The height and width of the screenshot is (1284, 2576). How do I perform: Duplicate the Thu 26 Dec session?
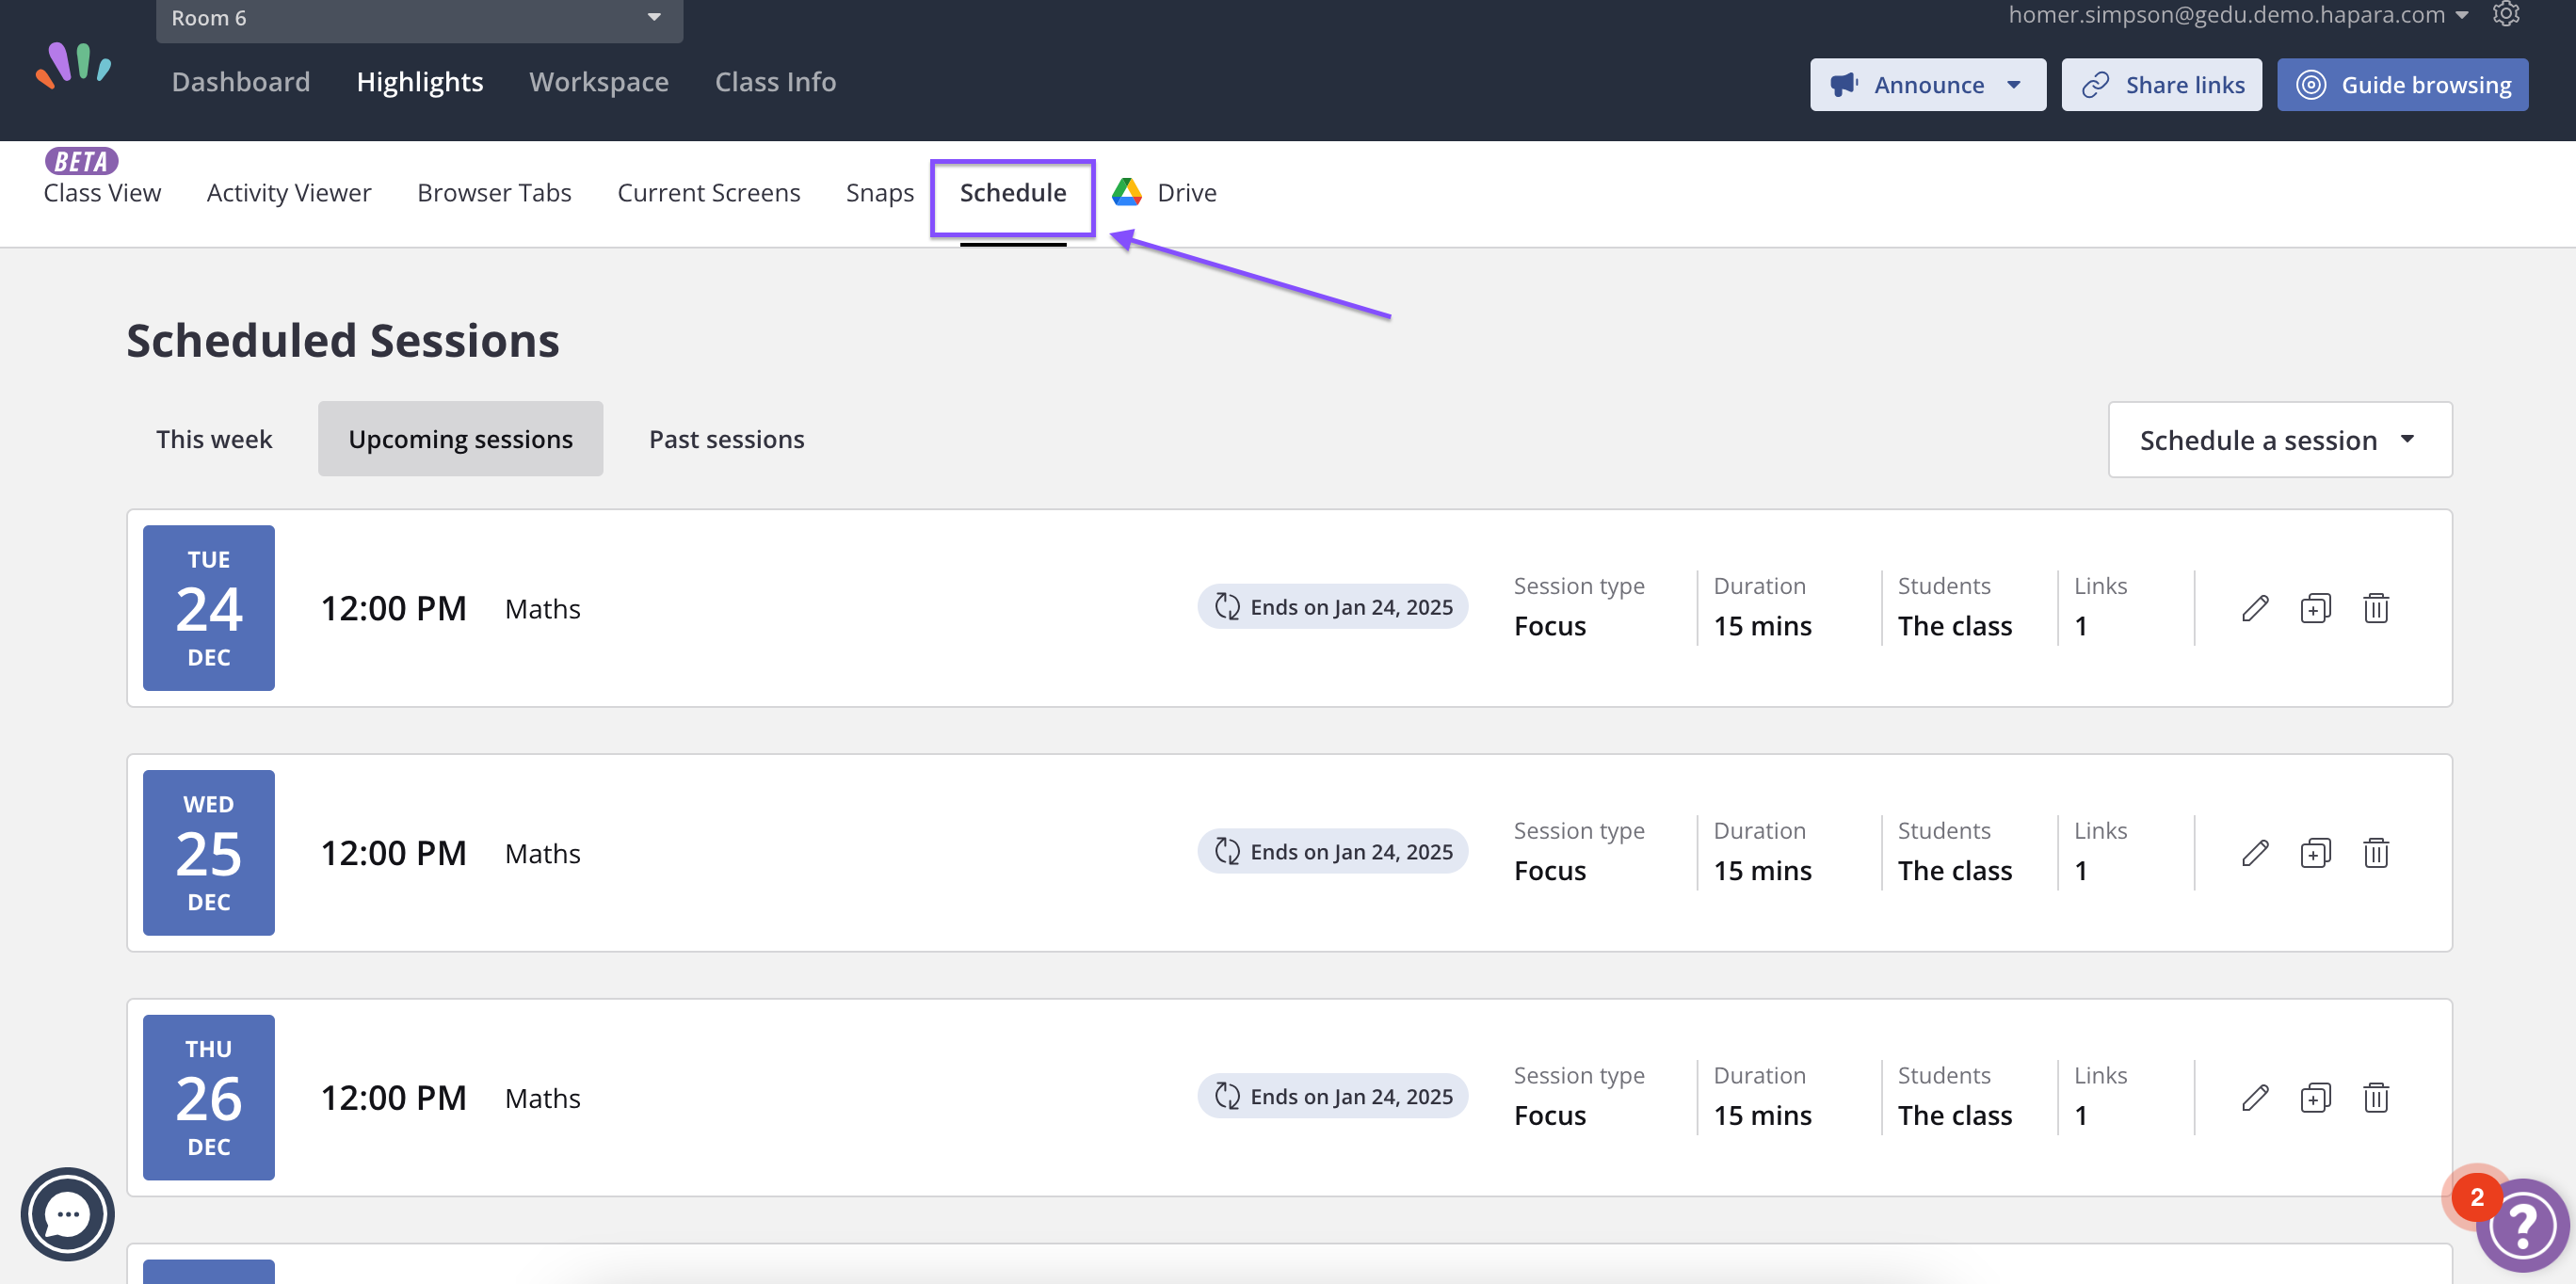coord(2315,1098)
